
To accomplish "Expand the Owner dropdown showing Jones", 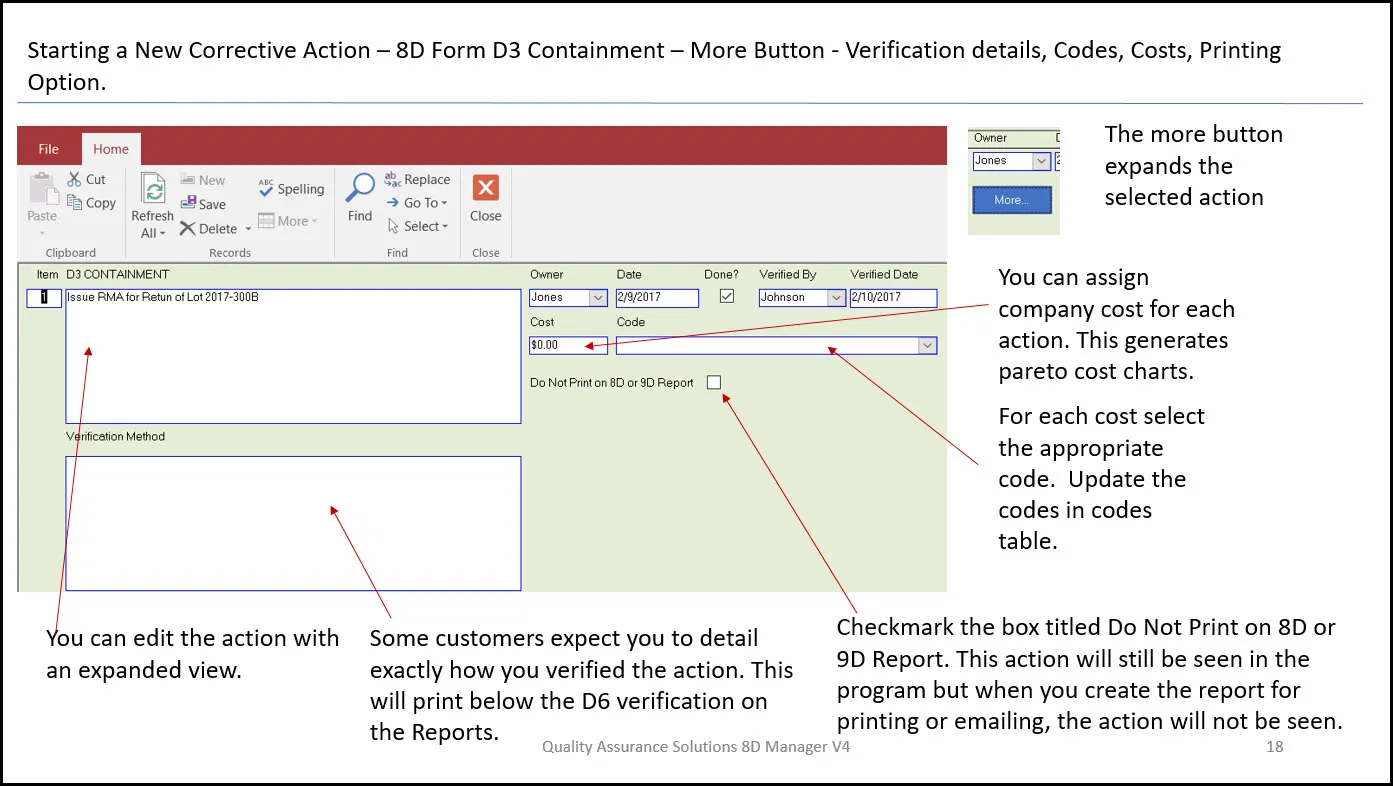I will coord(597,298).
